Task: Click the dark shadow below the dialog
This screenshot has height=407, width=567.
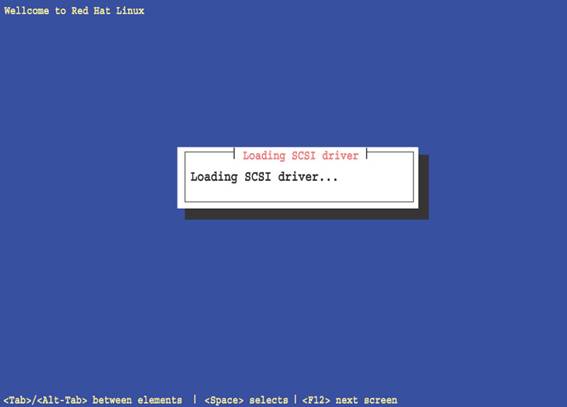Action: (307, 214)
